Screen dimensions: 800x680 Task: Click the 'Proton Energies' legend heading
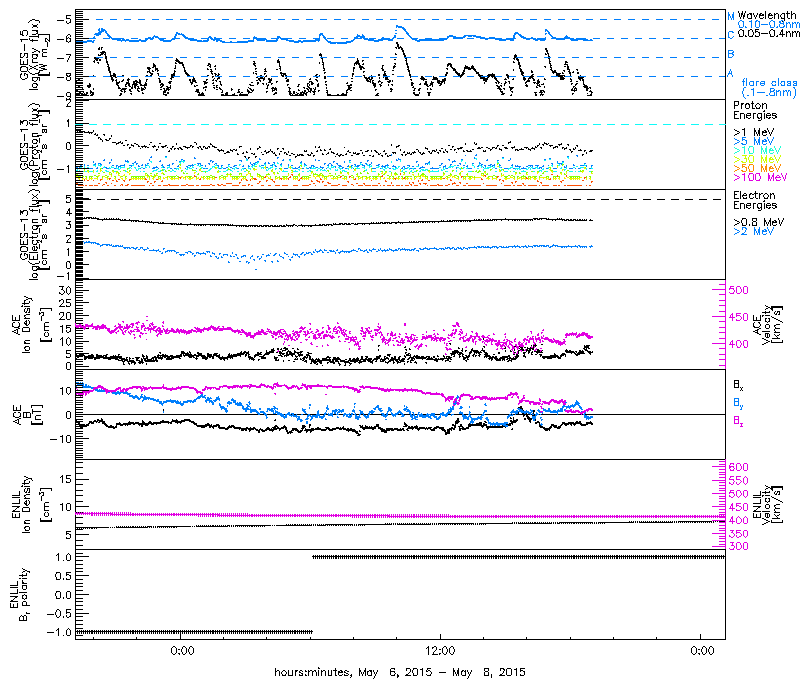coord(755,110)
